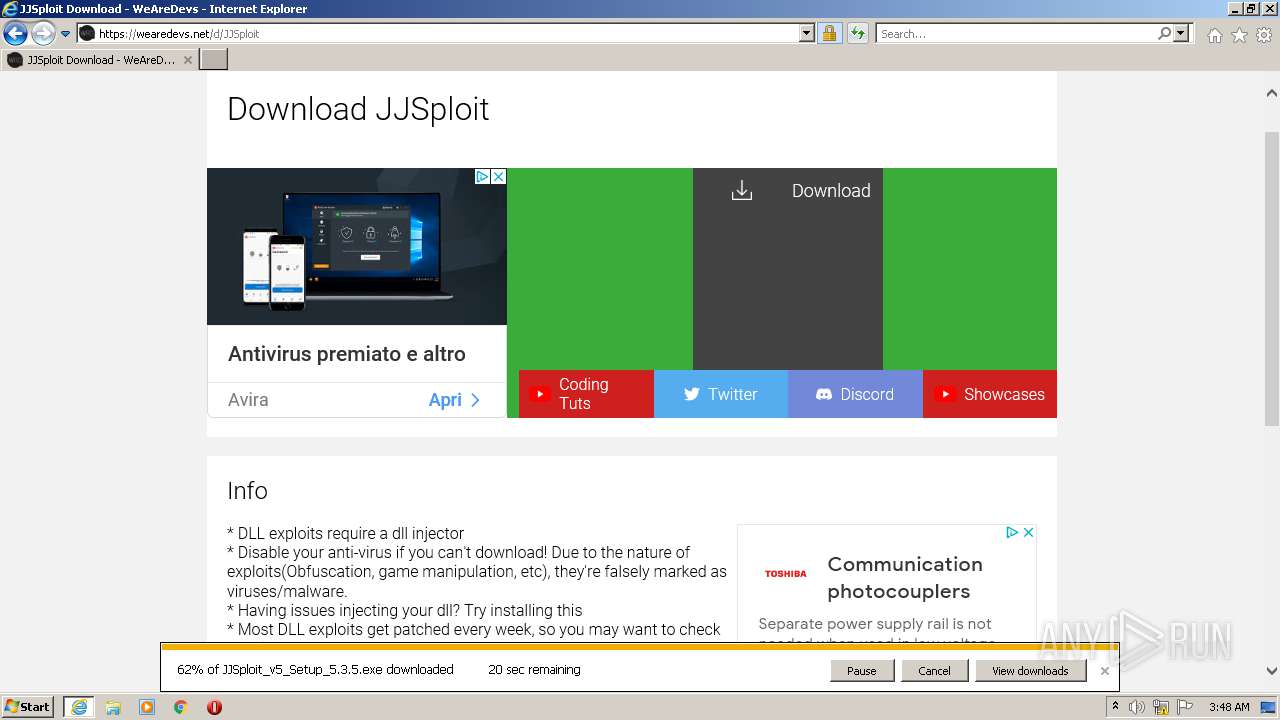Open the Showcases YouTube link
Screen dimensions: 1280x720
(990, 394)
